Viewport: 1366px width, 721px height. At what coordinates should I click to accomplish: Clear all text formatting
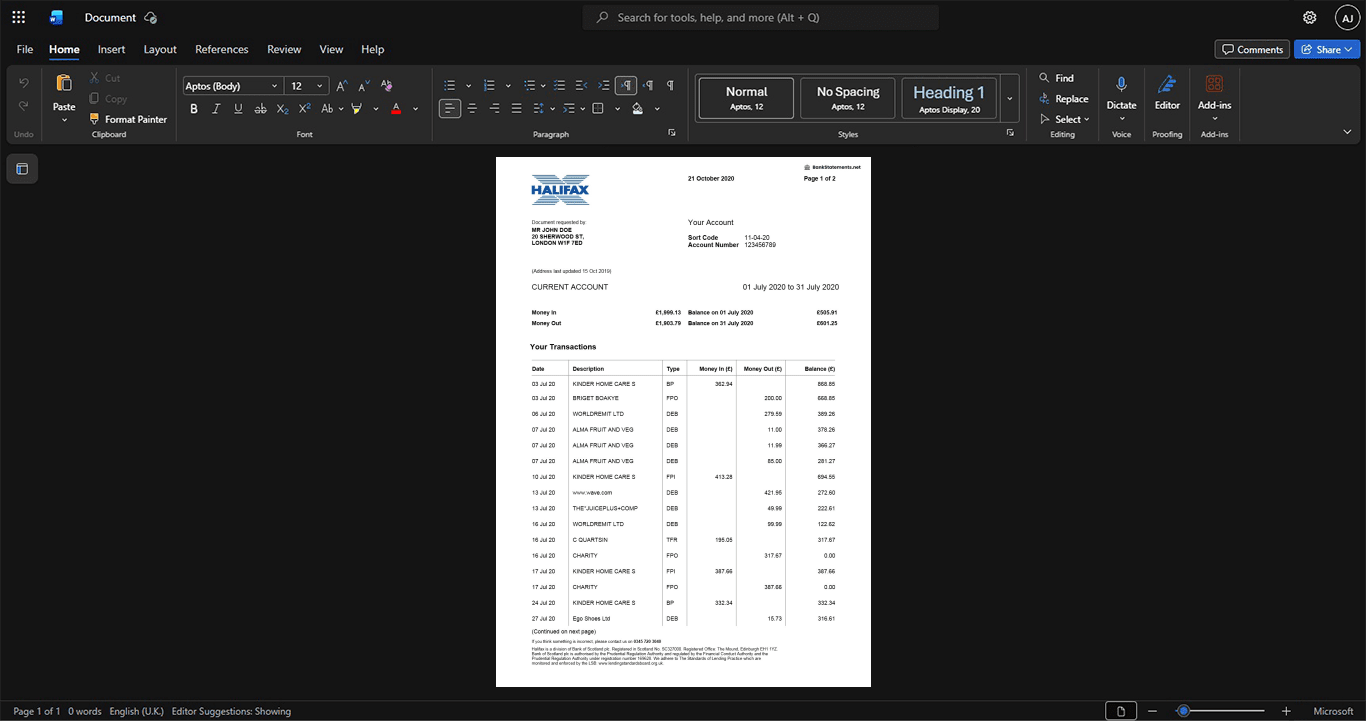387,86
